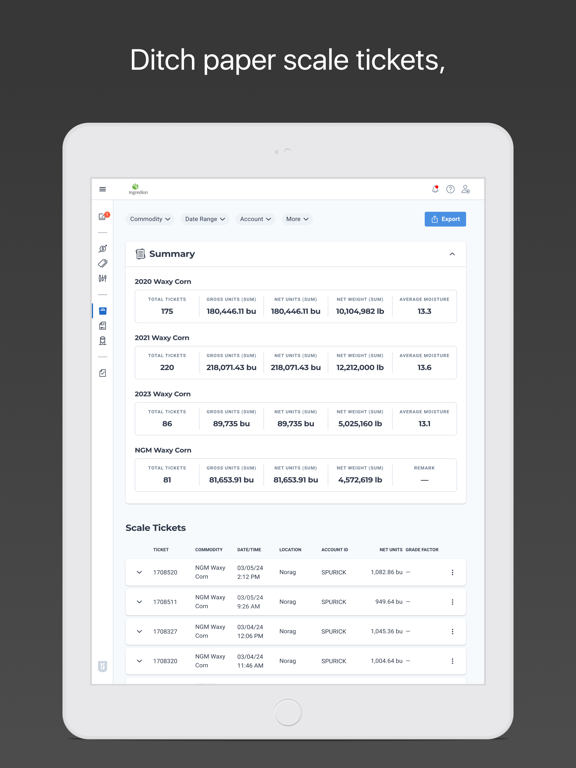Click the Ingredion logo
576x768 pixels.
pyautogui.click(x=138, y=189)
